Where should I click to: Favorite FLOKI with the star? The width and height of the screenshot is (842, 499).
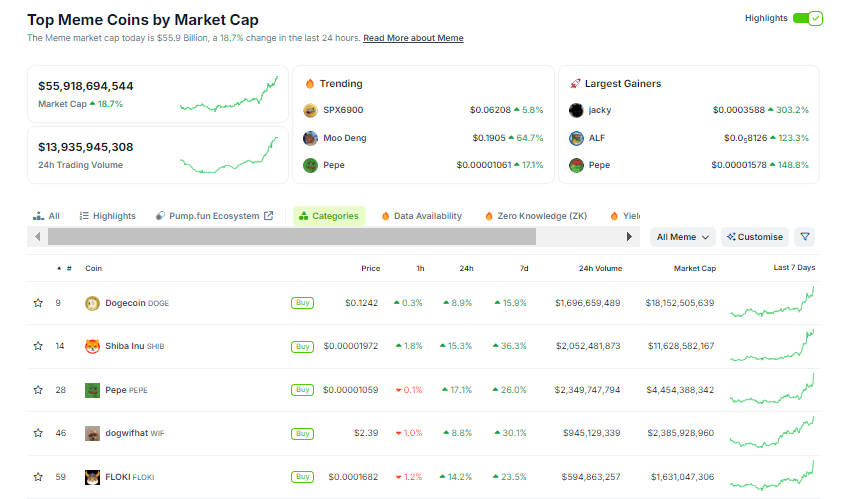tap(38, 477)
